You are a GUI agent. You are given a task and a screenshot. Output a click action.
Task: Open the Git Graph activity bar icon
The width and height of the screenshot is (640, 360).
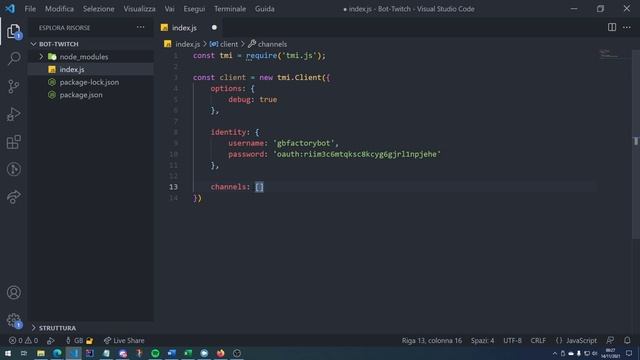pos(13,169)
